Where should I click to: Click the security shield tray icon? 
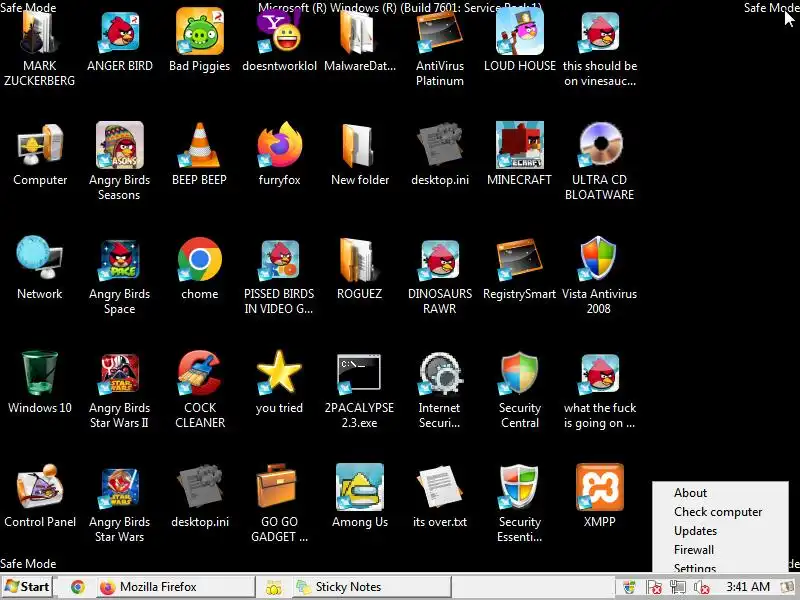[630, 588]
